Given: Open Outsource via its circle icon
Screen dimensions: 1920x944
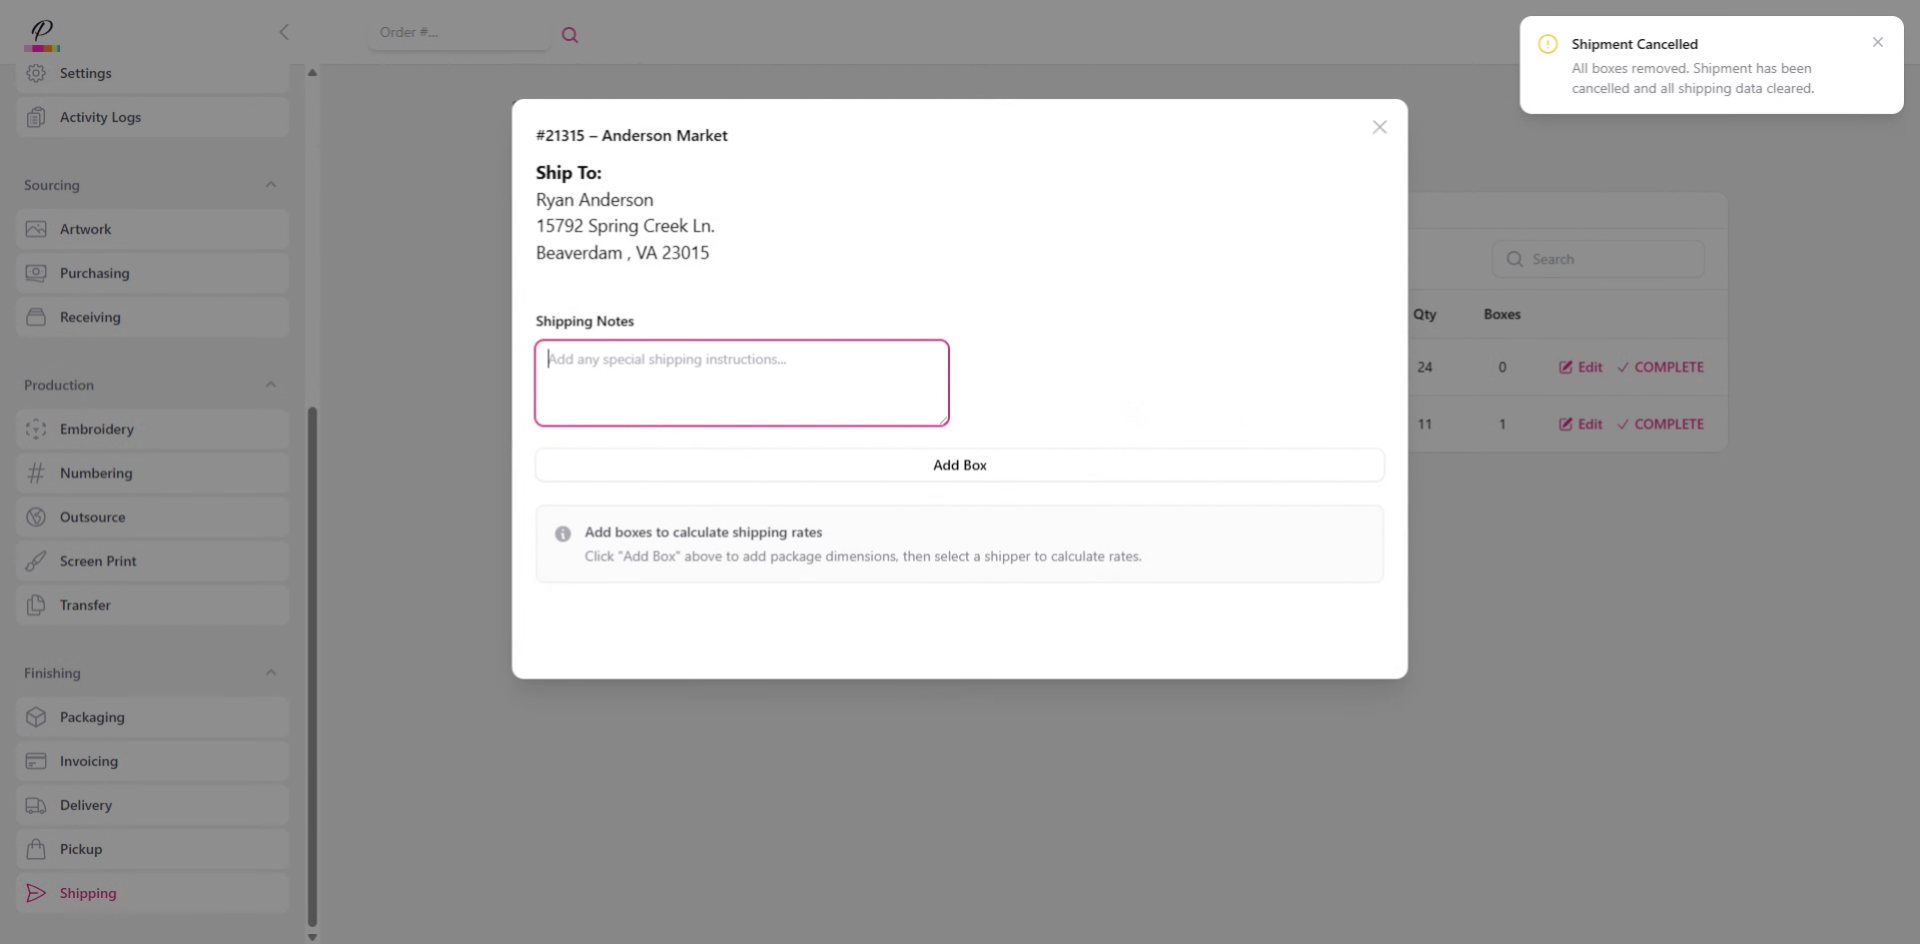Looking at the screenshot, I should [x=36, y=517].
